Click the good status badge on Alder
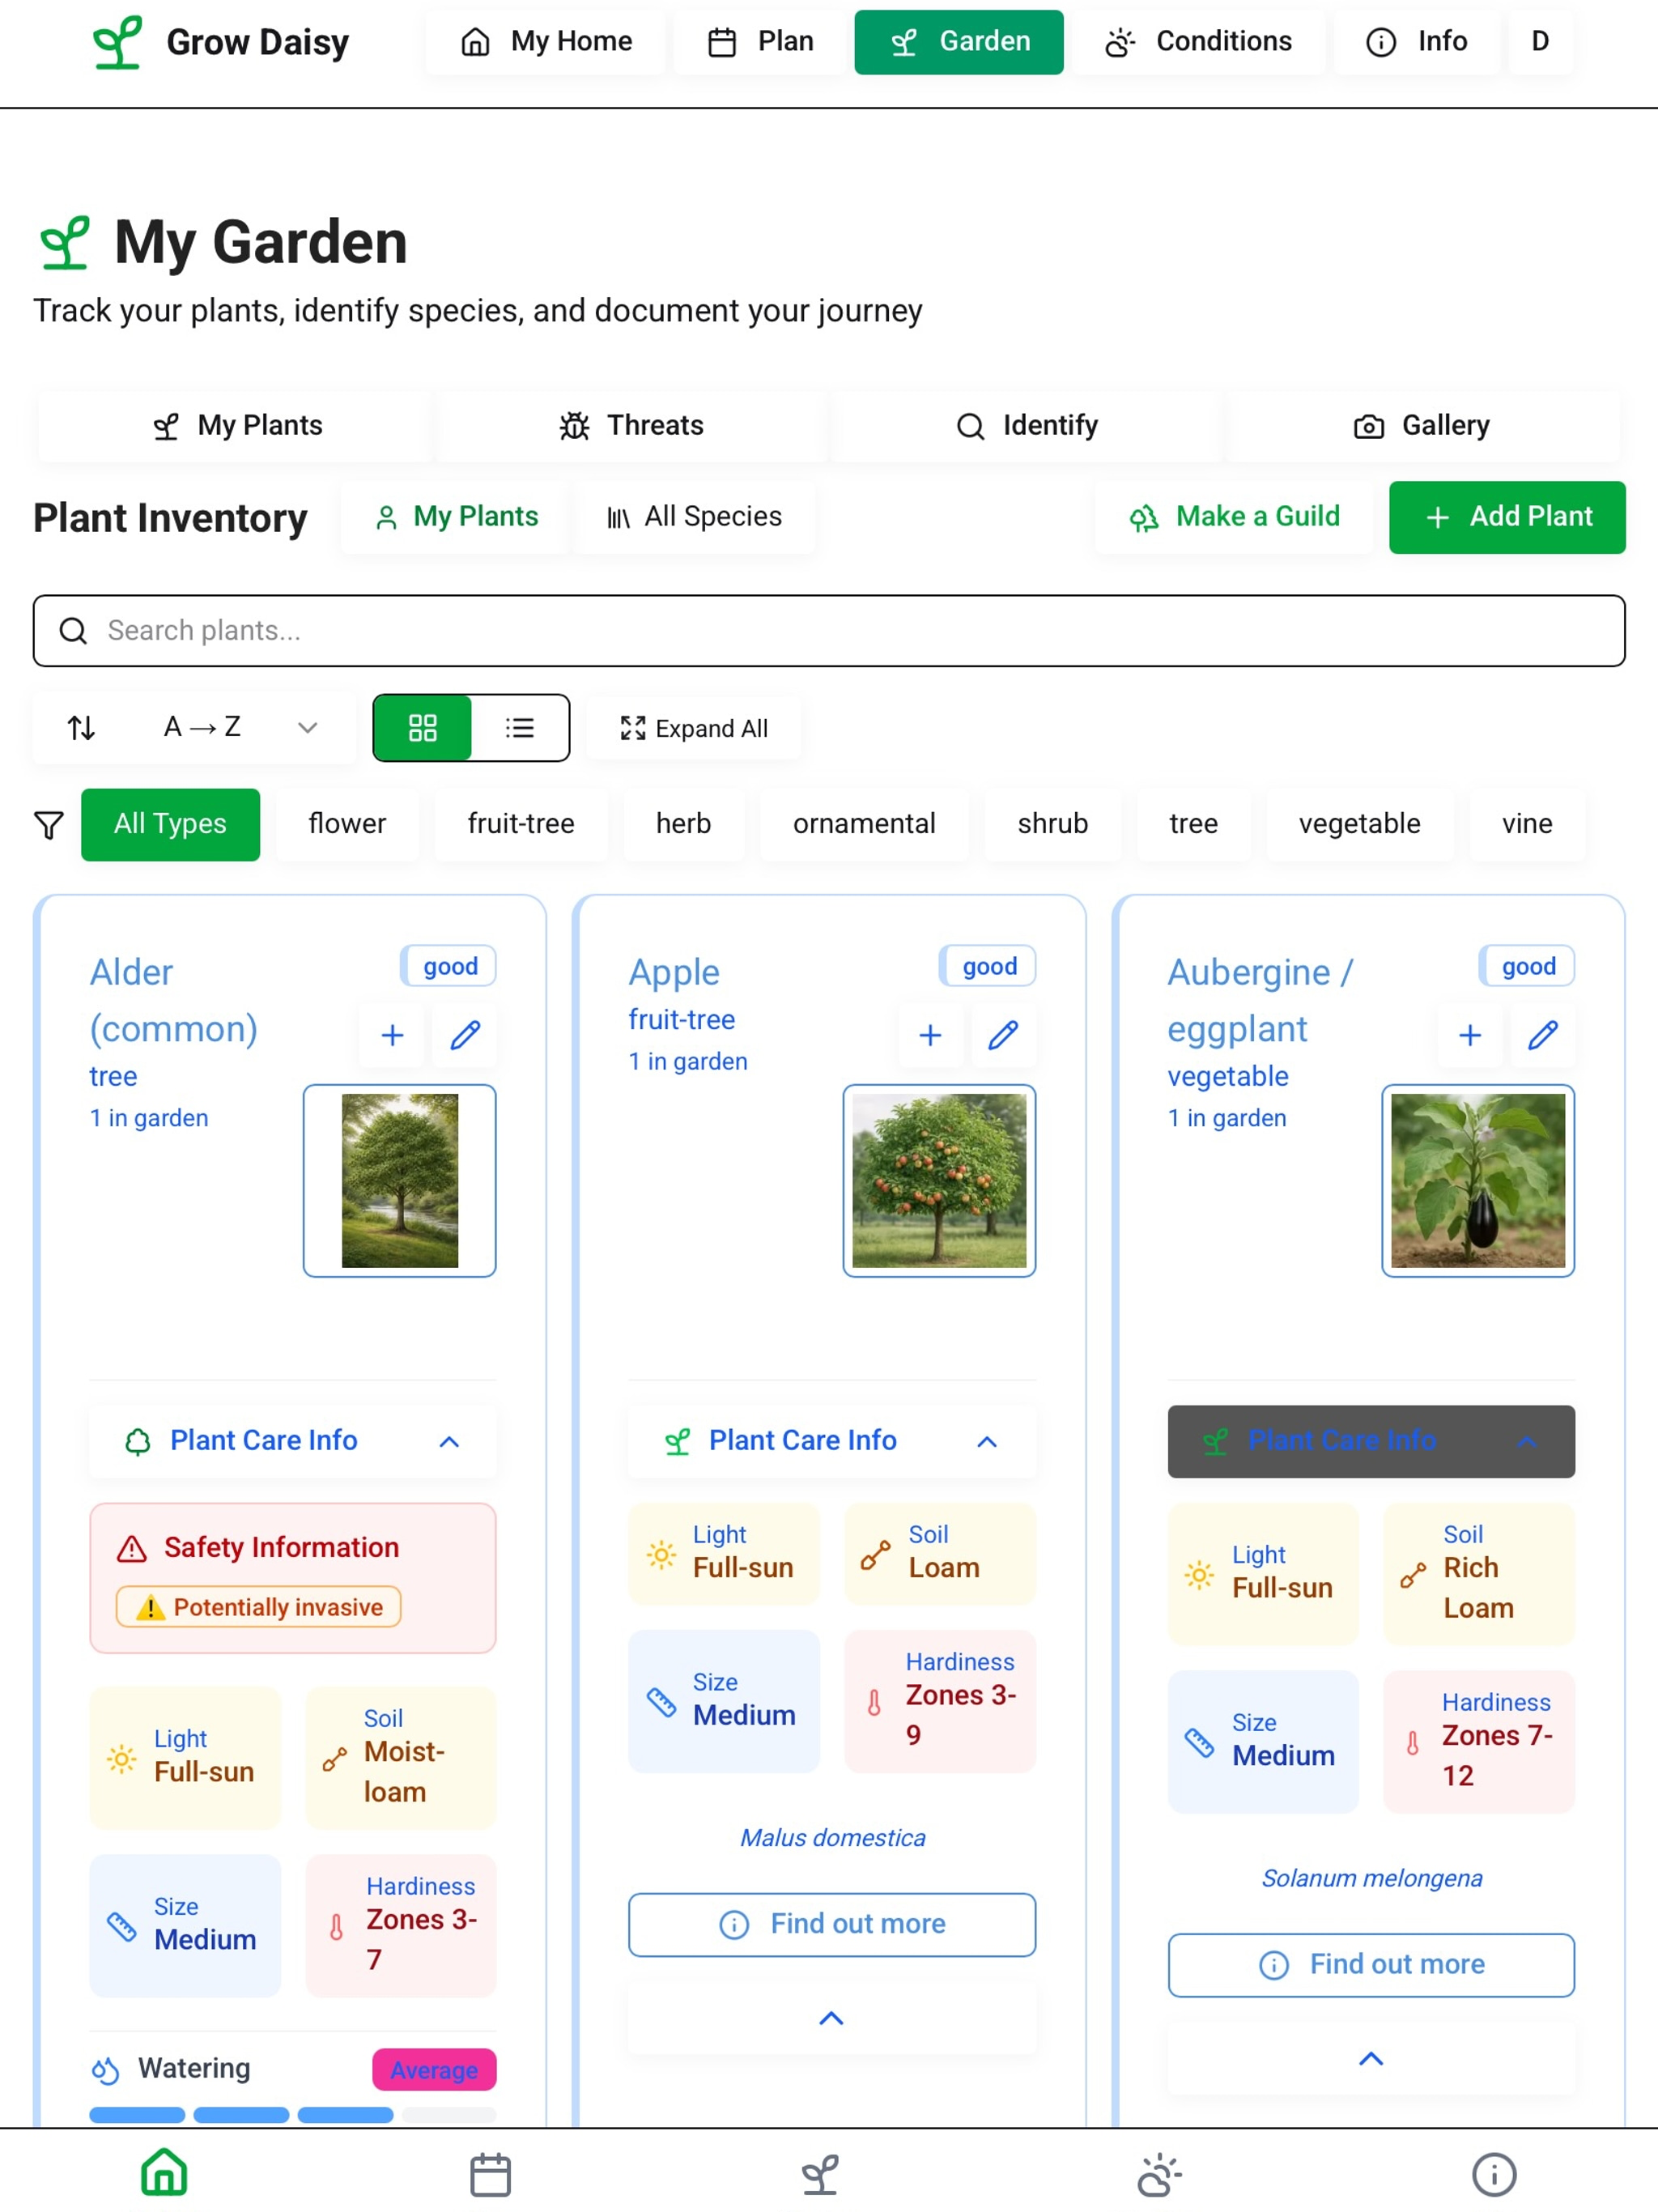This screenshot has width=1658, height=2212. pos(449,967)
